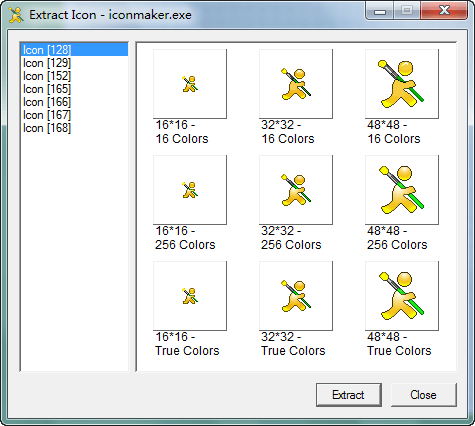Select the 16*16 True Colors icon preview
This screenshot has width=475, height=426.
(190, 296)
